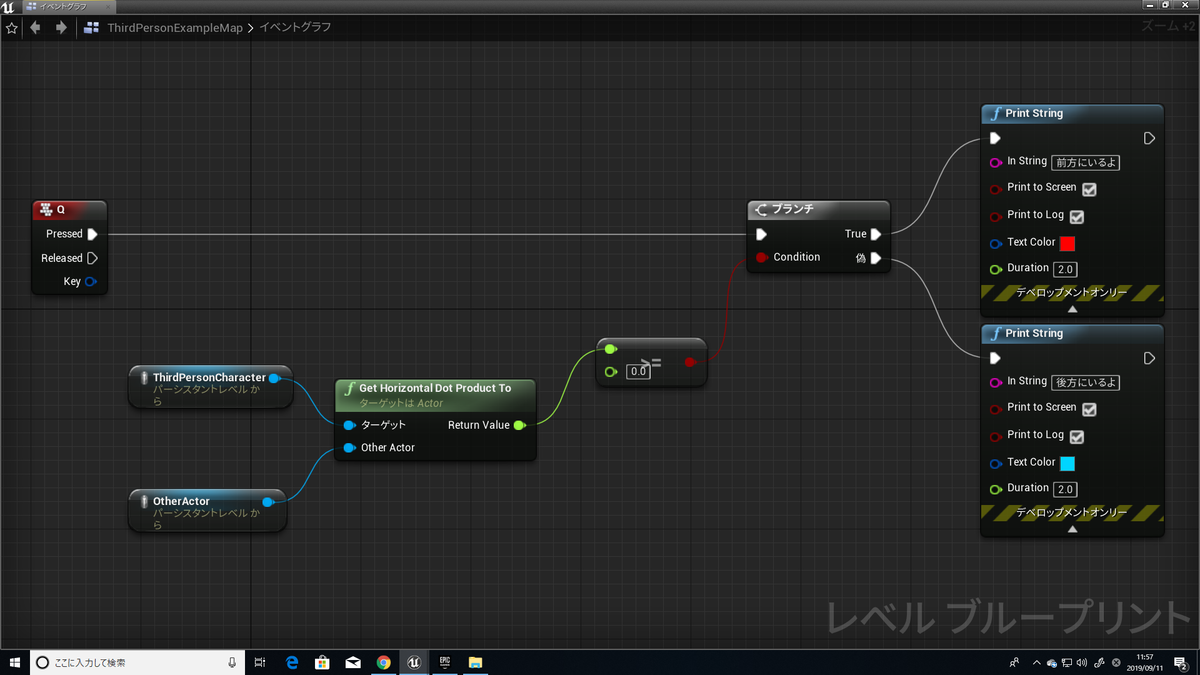Disable Print to Log on the lower Print String node

1078,435
